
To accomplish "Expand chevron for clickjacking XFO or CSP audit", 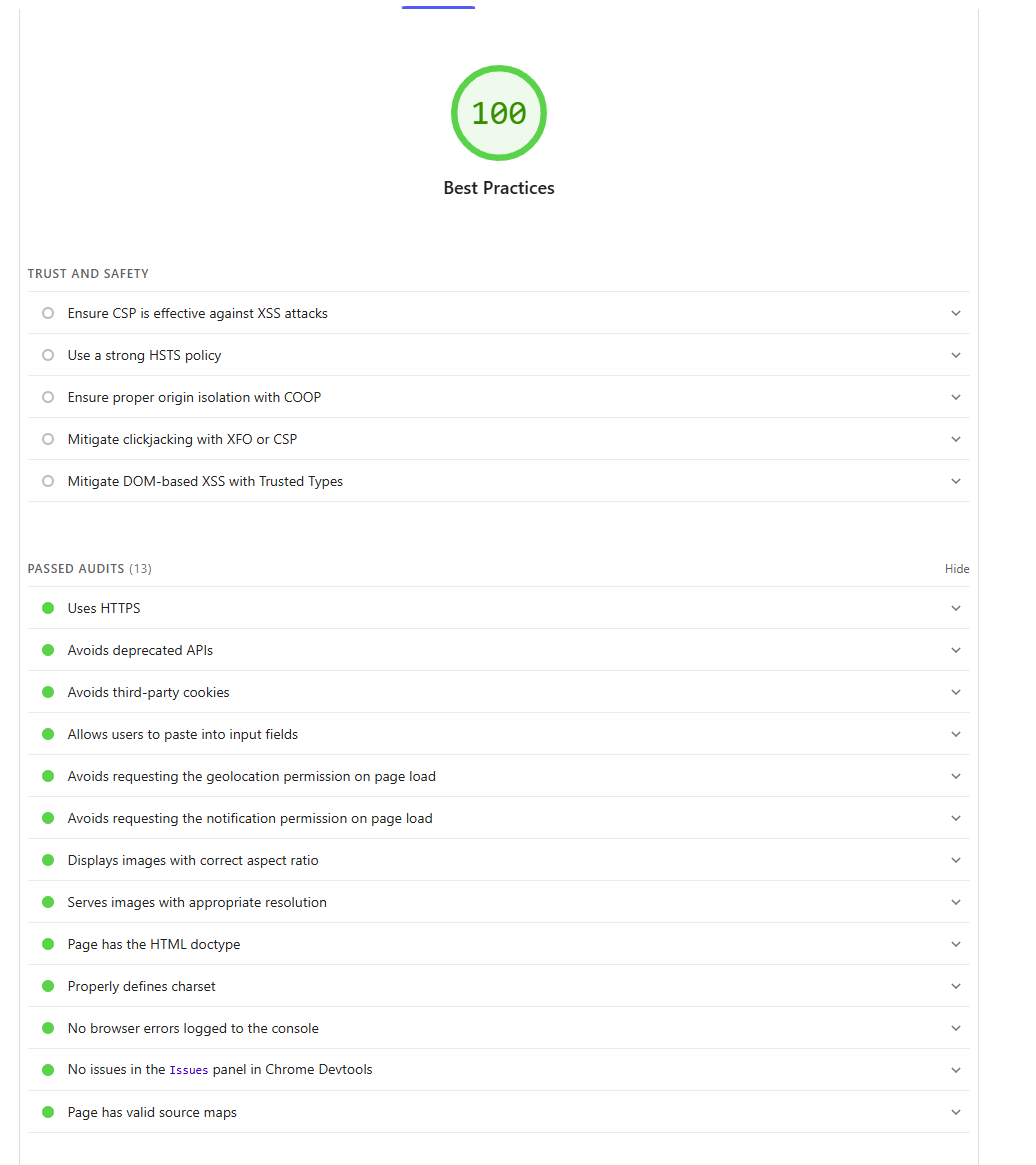I will tap(956, 439).
